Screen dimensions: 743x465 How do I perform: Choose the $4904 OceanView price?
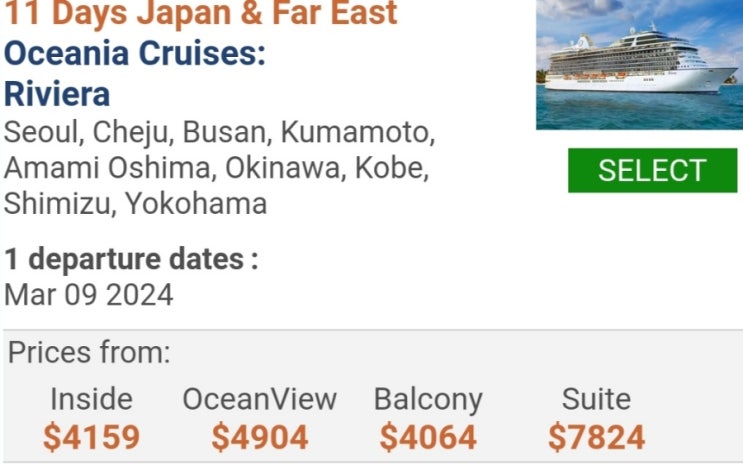click(x=259, y=437)
